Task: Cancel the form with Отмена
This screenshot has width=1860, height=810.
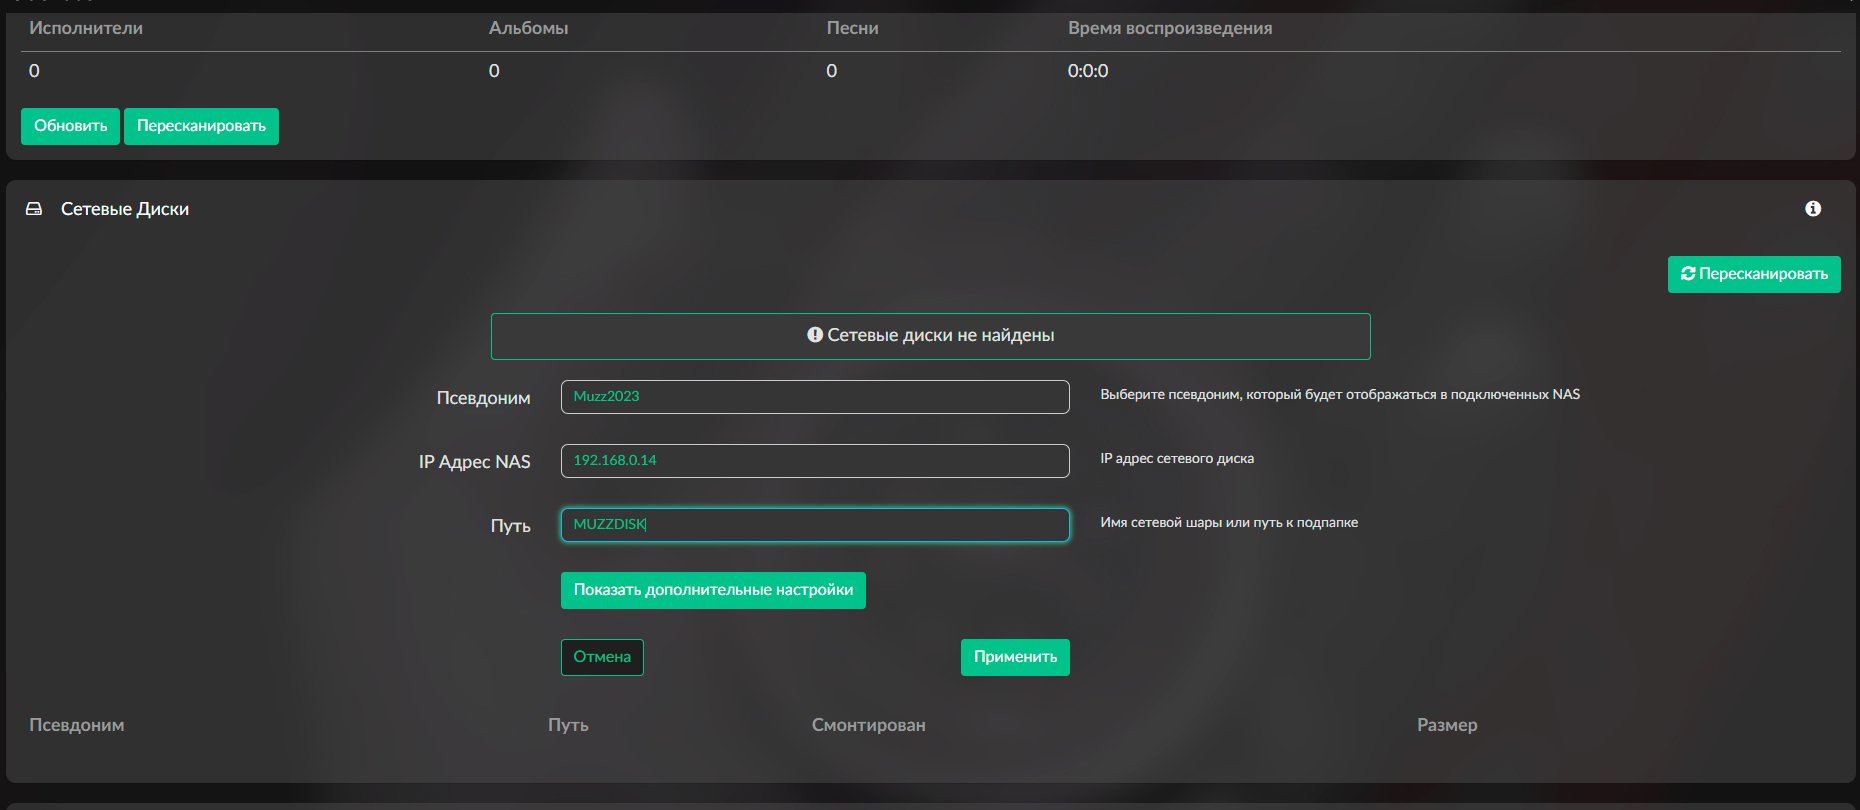Action: click(602, 657)
